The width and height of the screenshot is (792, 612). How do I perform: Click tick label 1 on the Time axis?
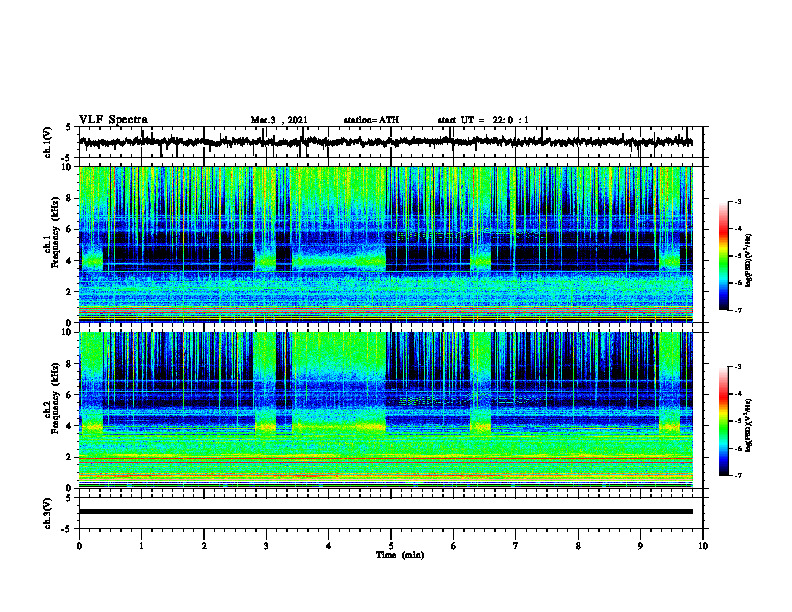(141, 546)
